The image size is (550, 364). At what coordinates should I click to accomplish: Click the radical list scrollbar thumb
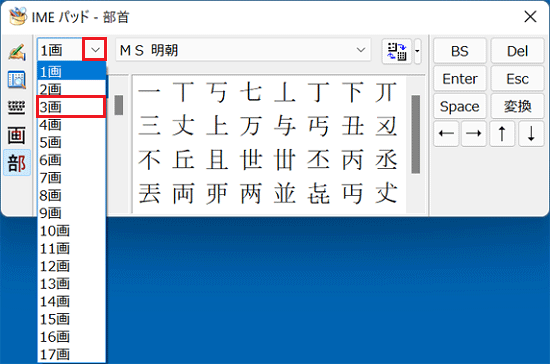(x=119, y=105)
